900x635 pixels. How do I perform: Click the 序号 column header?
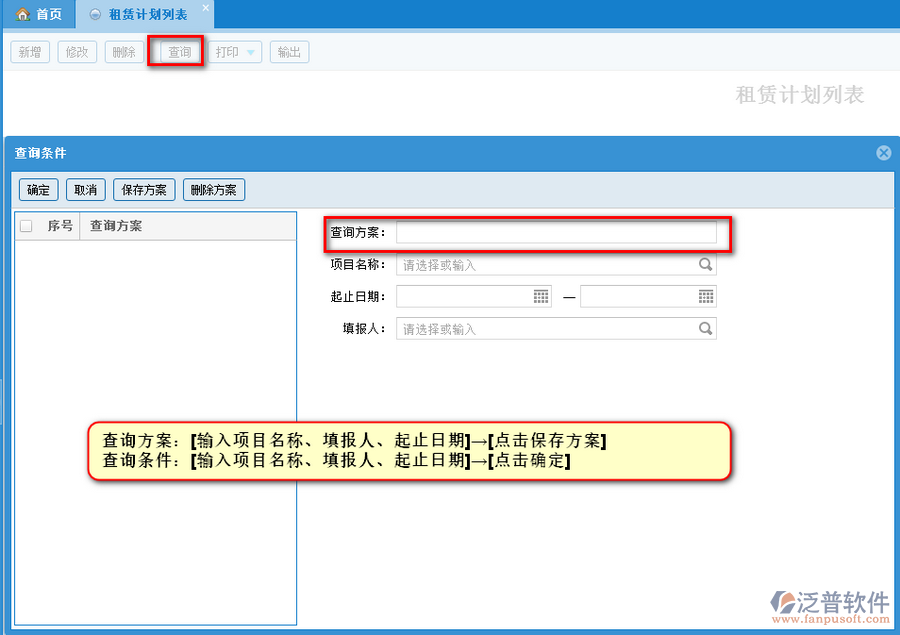click(60, 226)
